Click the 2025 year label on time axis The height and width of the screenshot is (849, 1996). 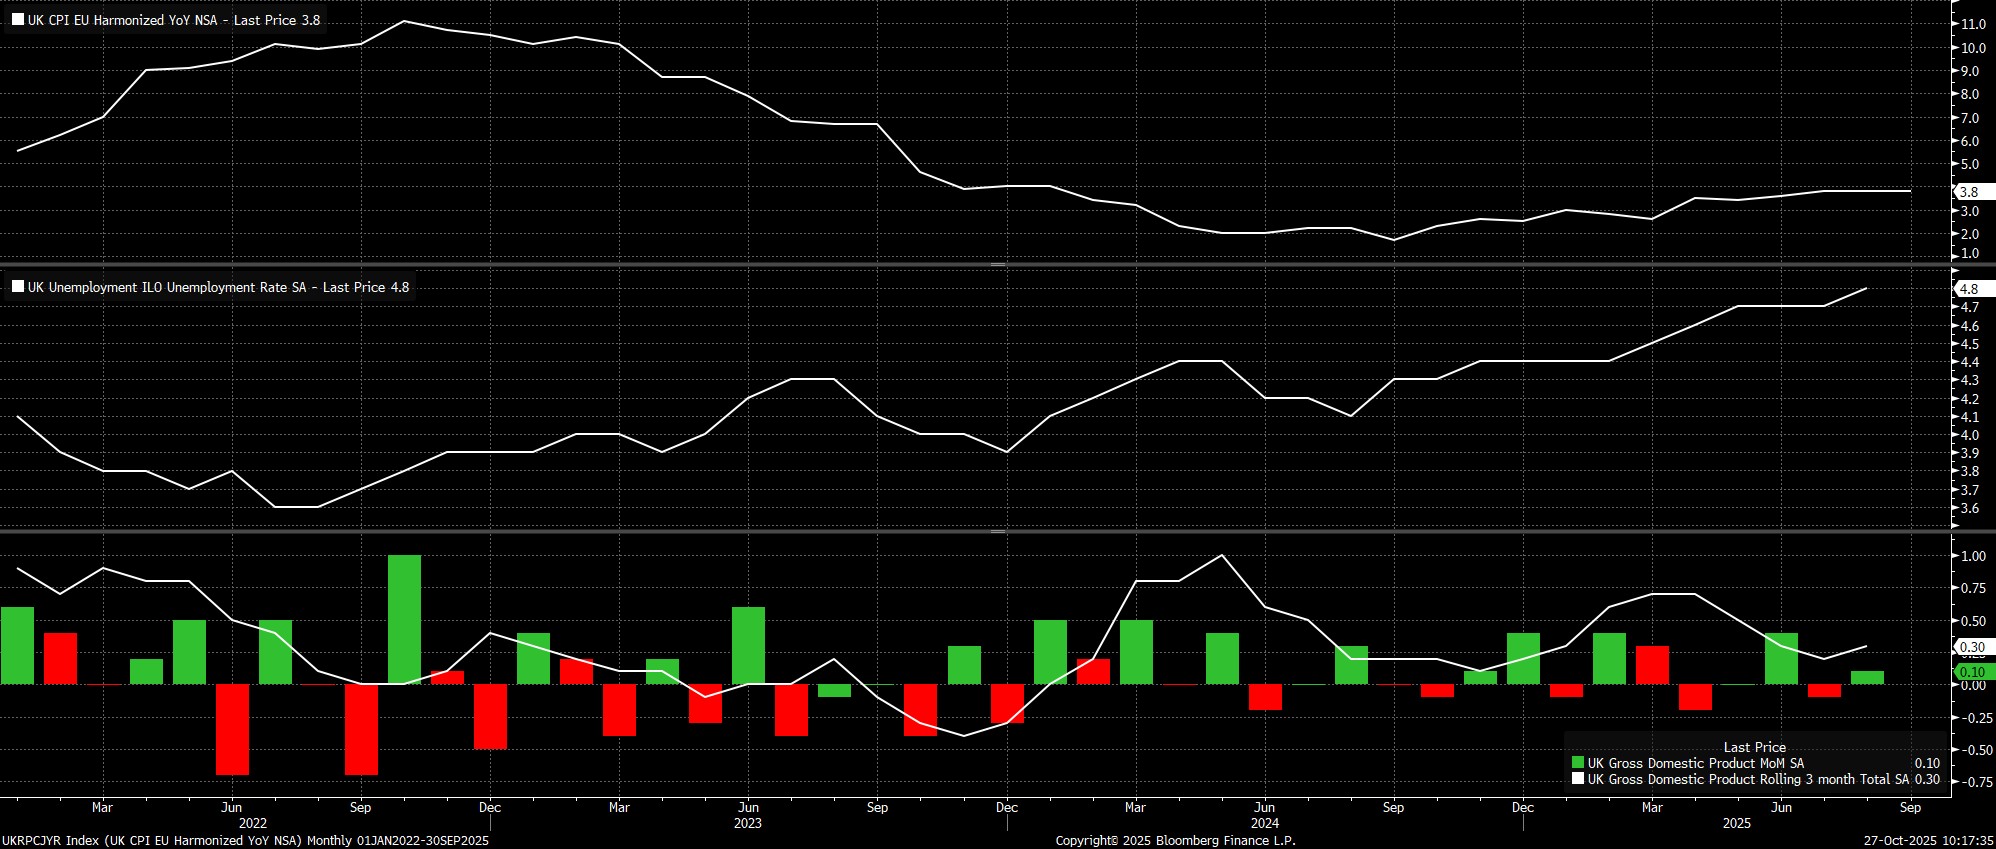click(1736, 823)
